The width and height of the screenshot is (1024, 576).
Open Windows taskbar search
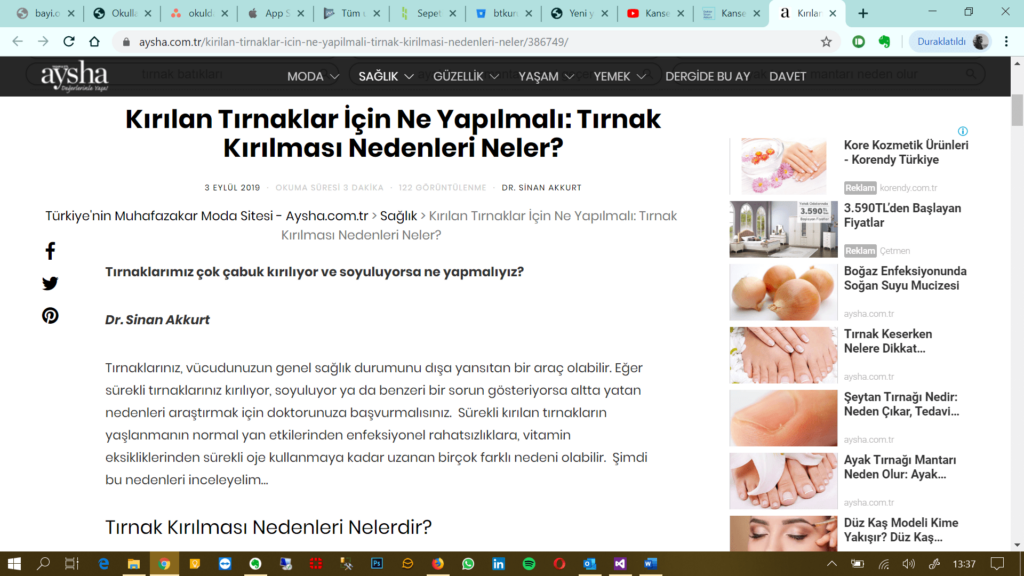43,564
